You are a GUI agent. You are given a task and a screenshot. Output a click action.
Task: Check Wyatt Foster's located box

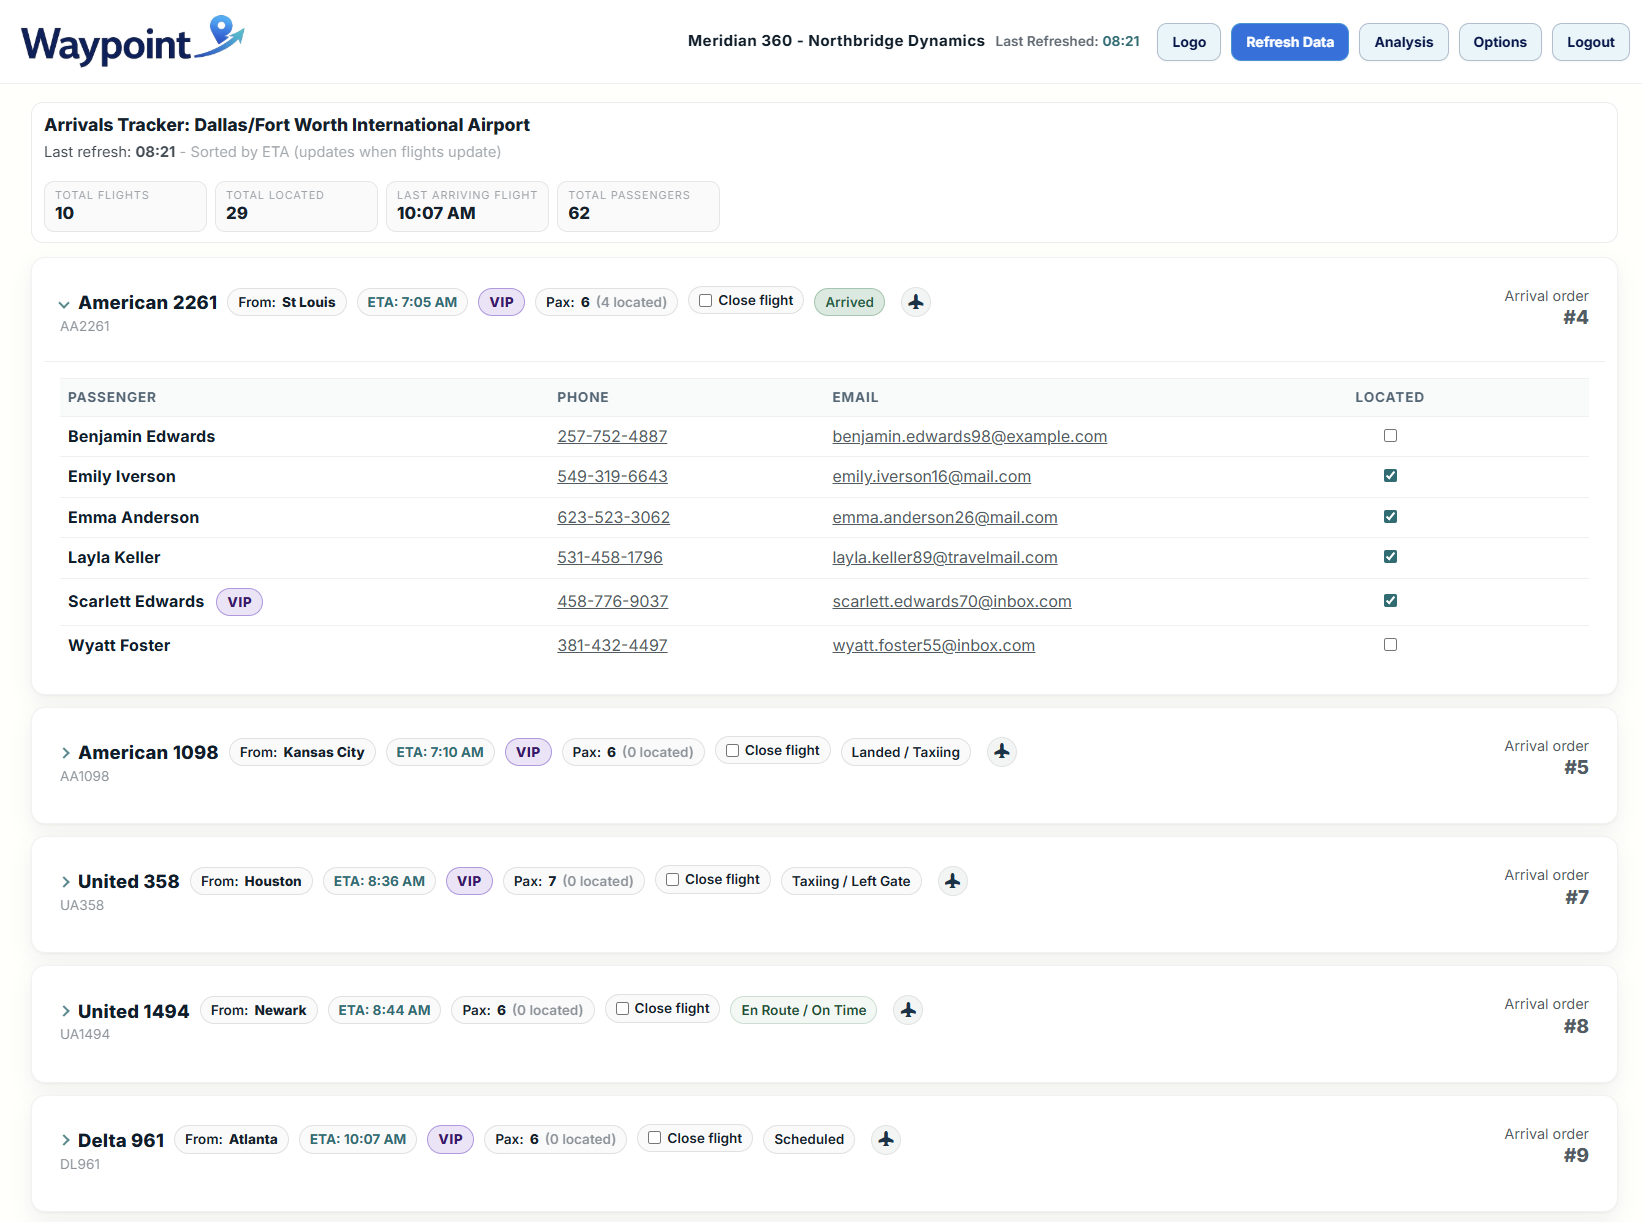tap(1390, 645)
